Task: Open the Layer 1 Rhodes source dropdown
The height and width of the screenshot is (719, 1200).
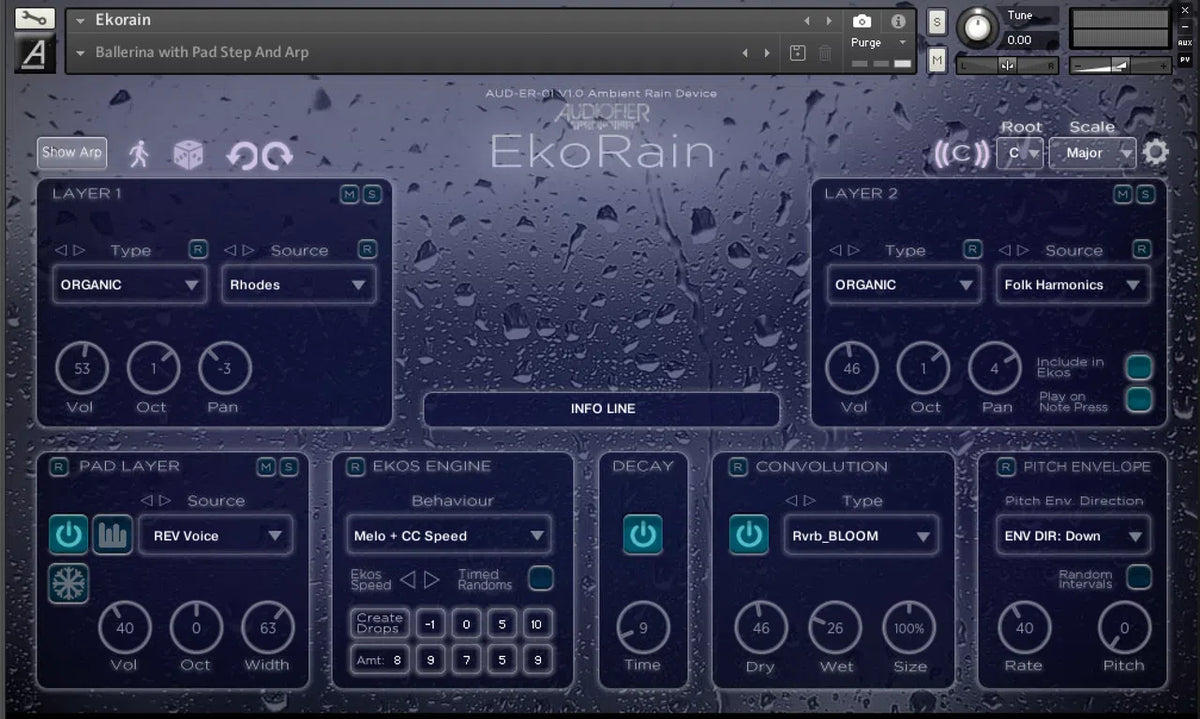Action: tap(297, 285)
